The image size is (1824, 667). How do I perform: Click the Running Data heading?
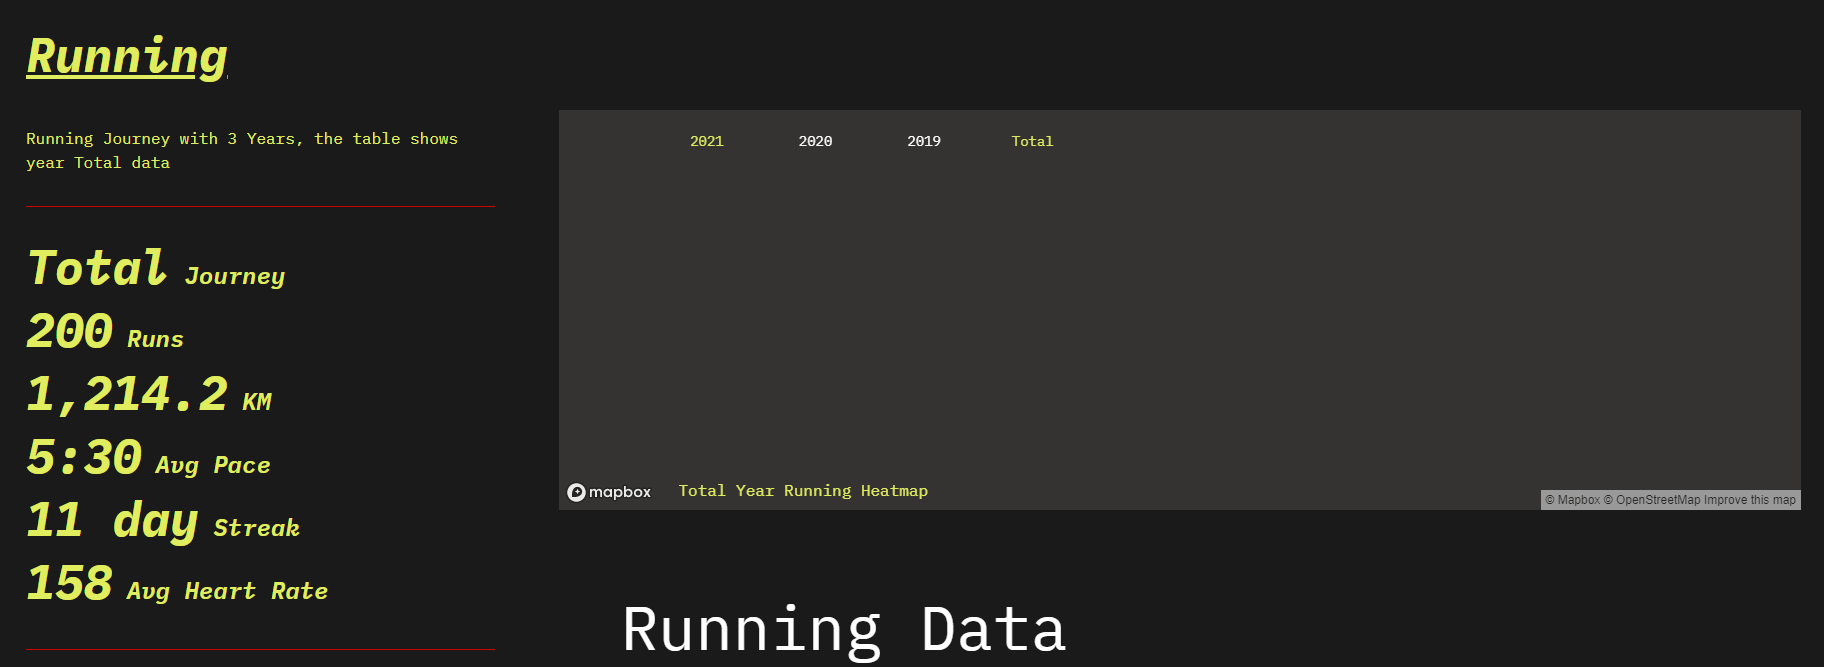pyautogui.click(x=844, y=630)
